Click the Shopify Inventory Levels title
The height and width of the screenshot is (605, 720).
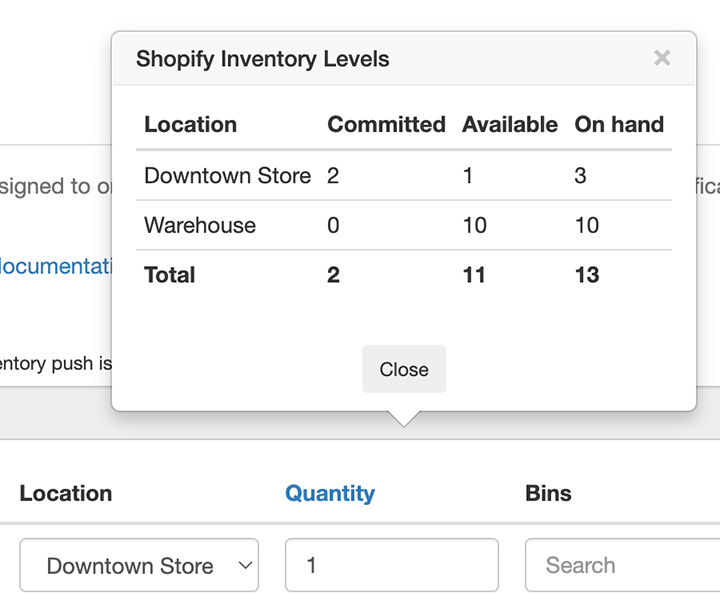(x=263, y=59)
